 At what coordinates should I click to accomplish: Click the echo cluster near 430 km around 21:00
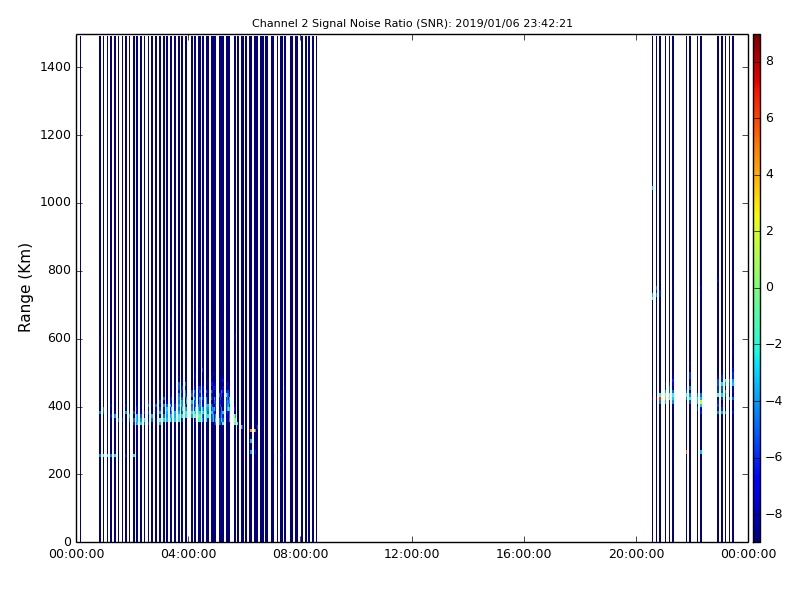point(666,396)
